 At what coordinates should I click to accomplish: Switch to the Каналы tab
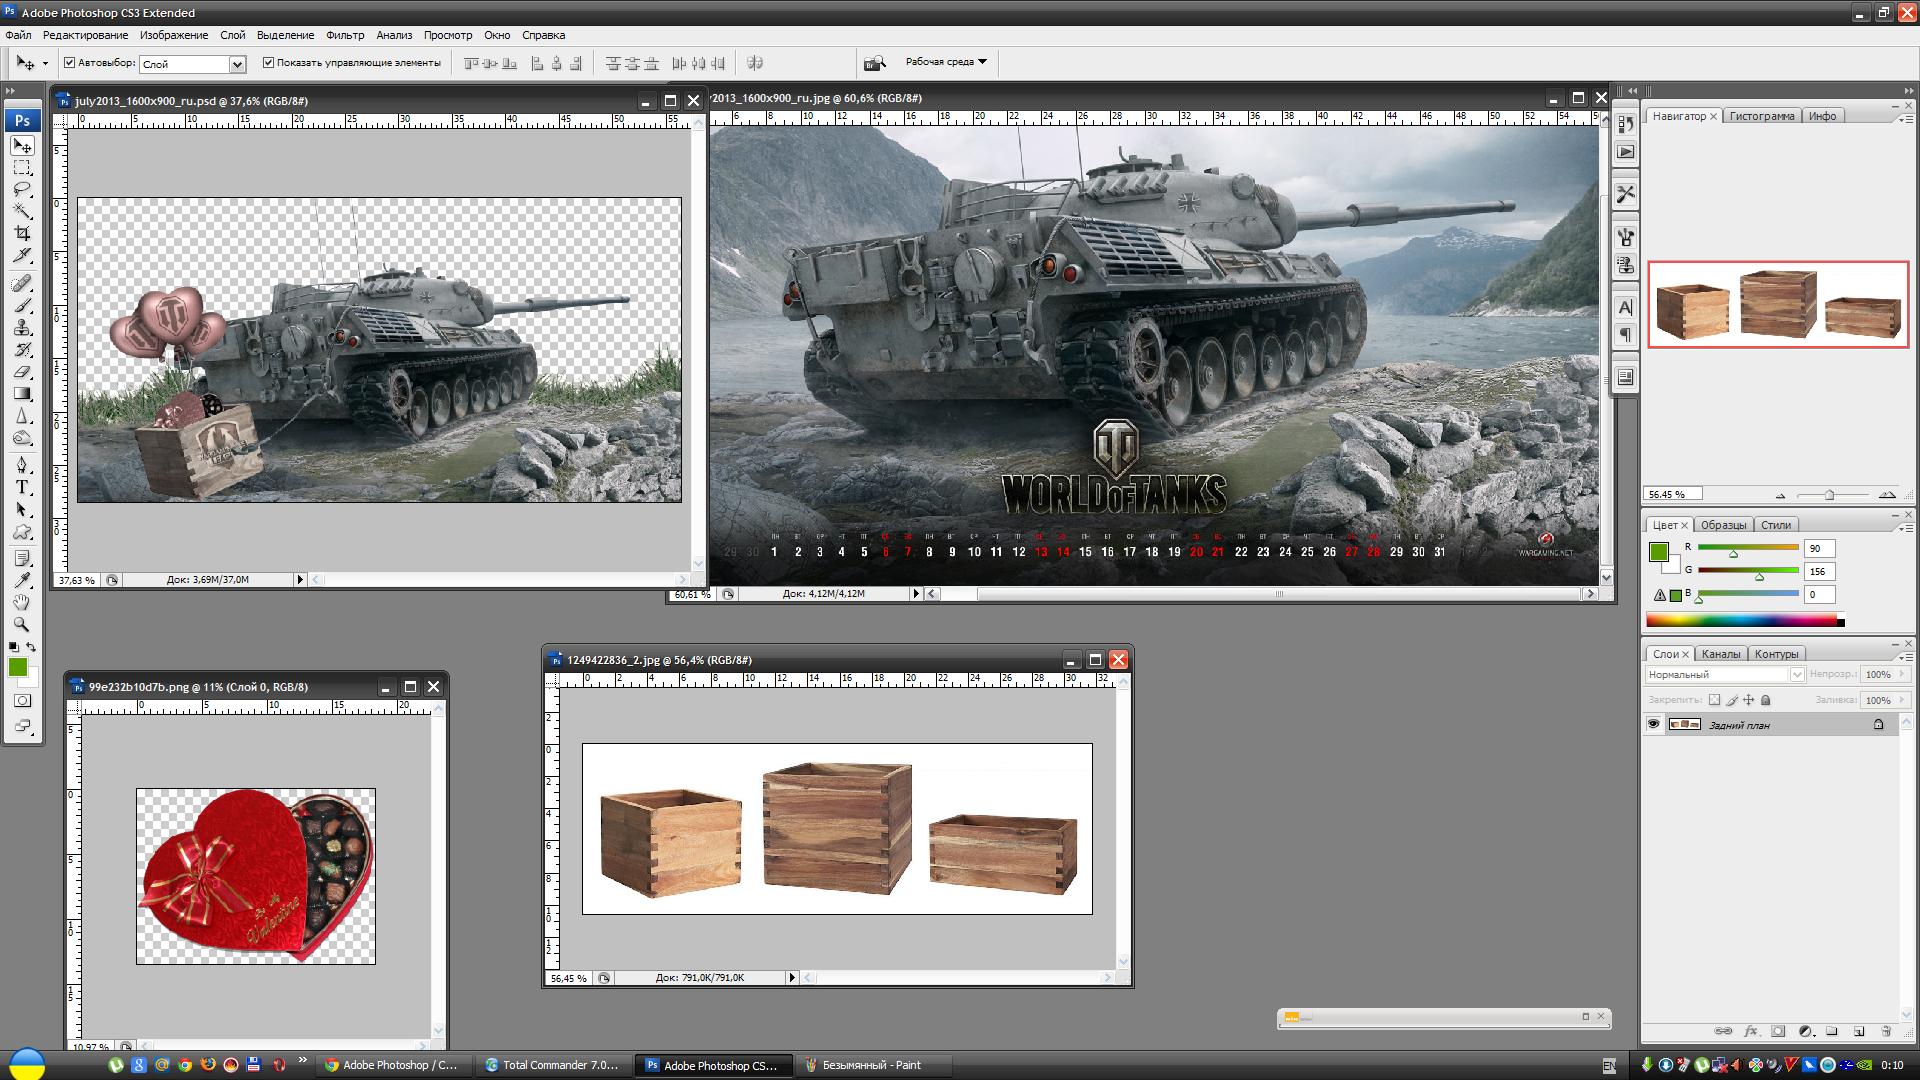pos(1721,654)
